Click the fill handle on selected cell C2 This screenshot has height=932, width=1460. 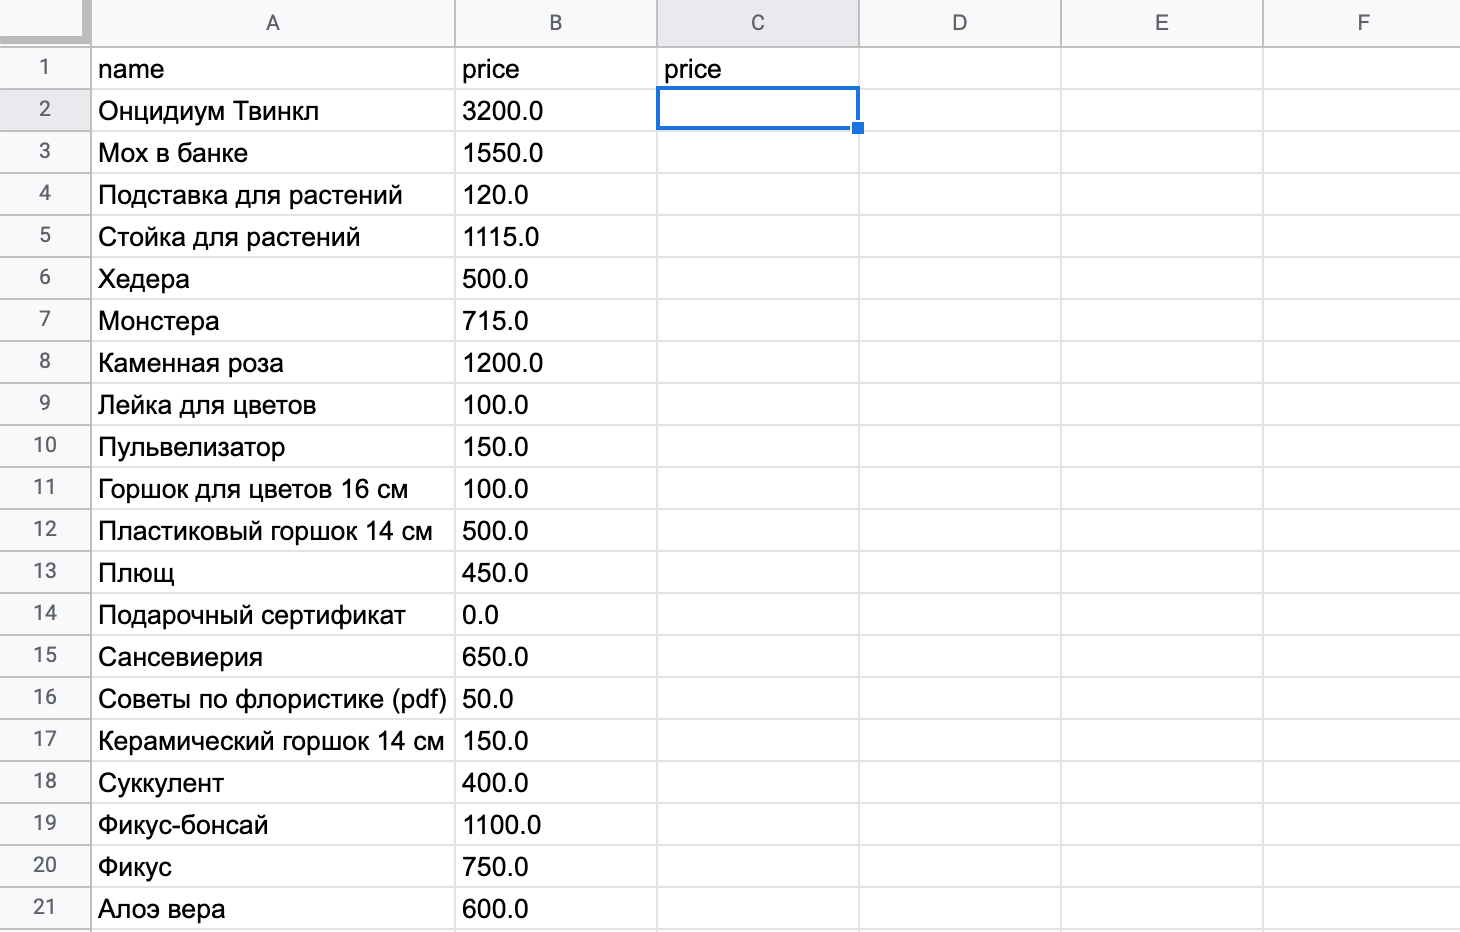(858, 128)
